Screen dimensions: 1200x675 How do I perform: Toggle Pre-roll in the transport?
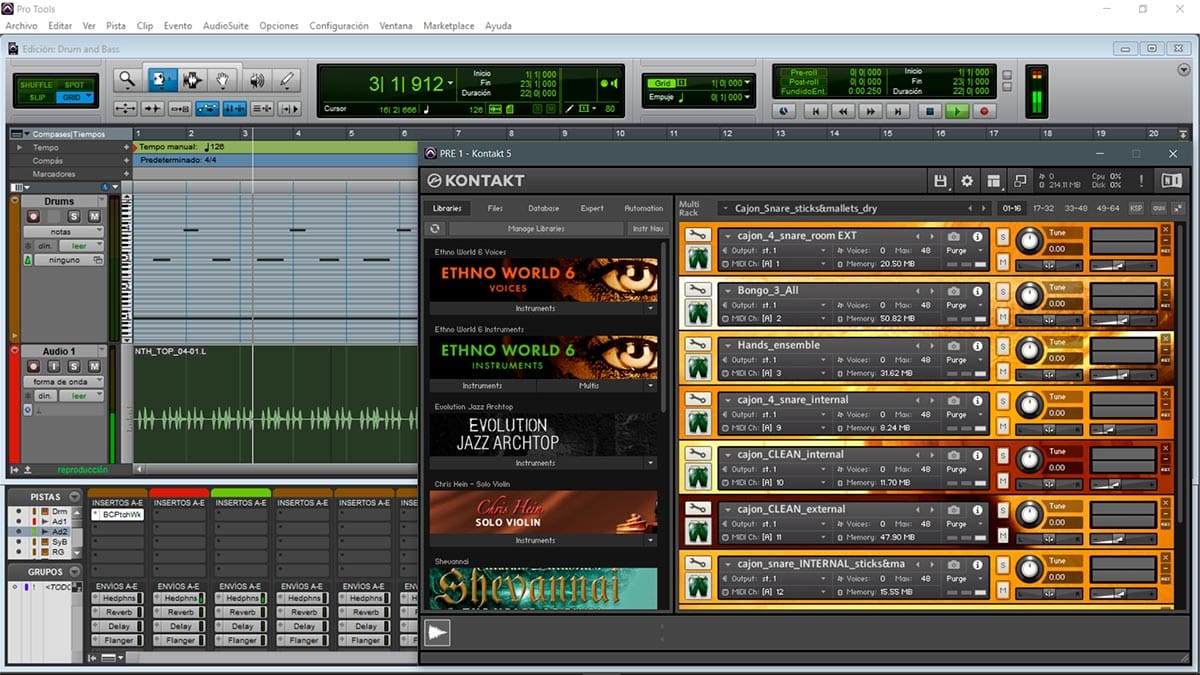tap(804, 72)
